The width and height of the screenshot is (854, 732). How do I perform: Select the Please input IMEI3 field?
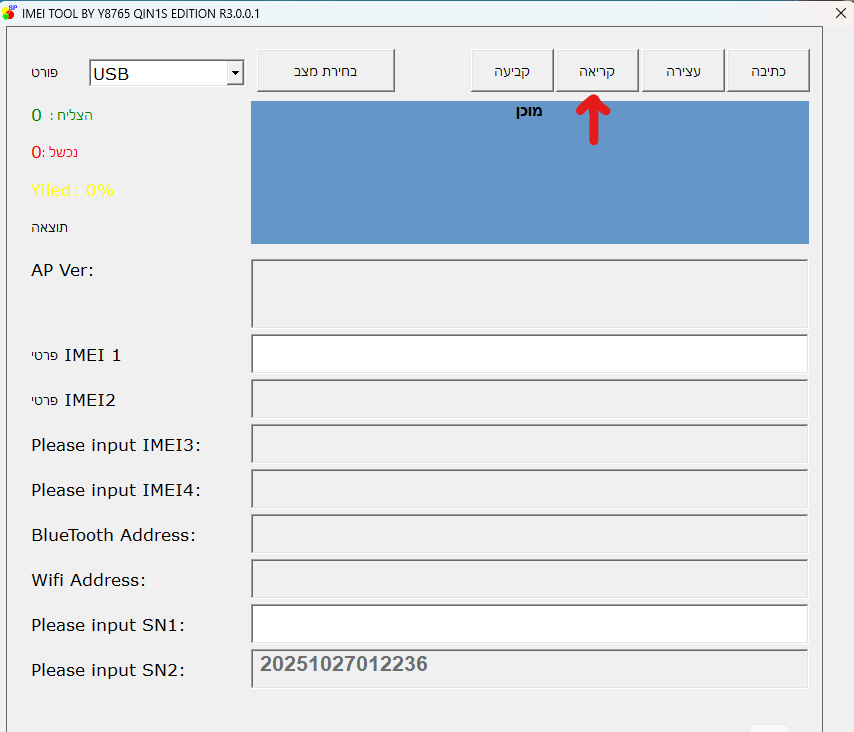[529, 443]
